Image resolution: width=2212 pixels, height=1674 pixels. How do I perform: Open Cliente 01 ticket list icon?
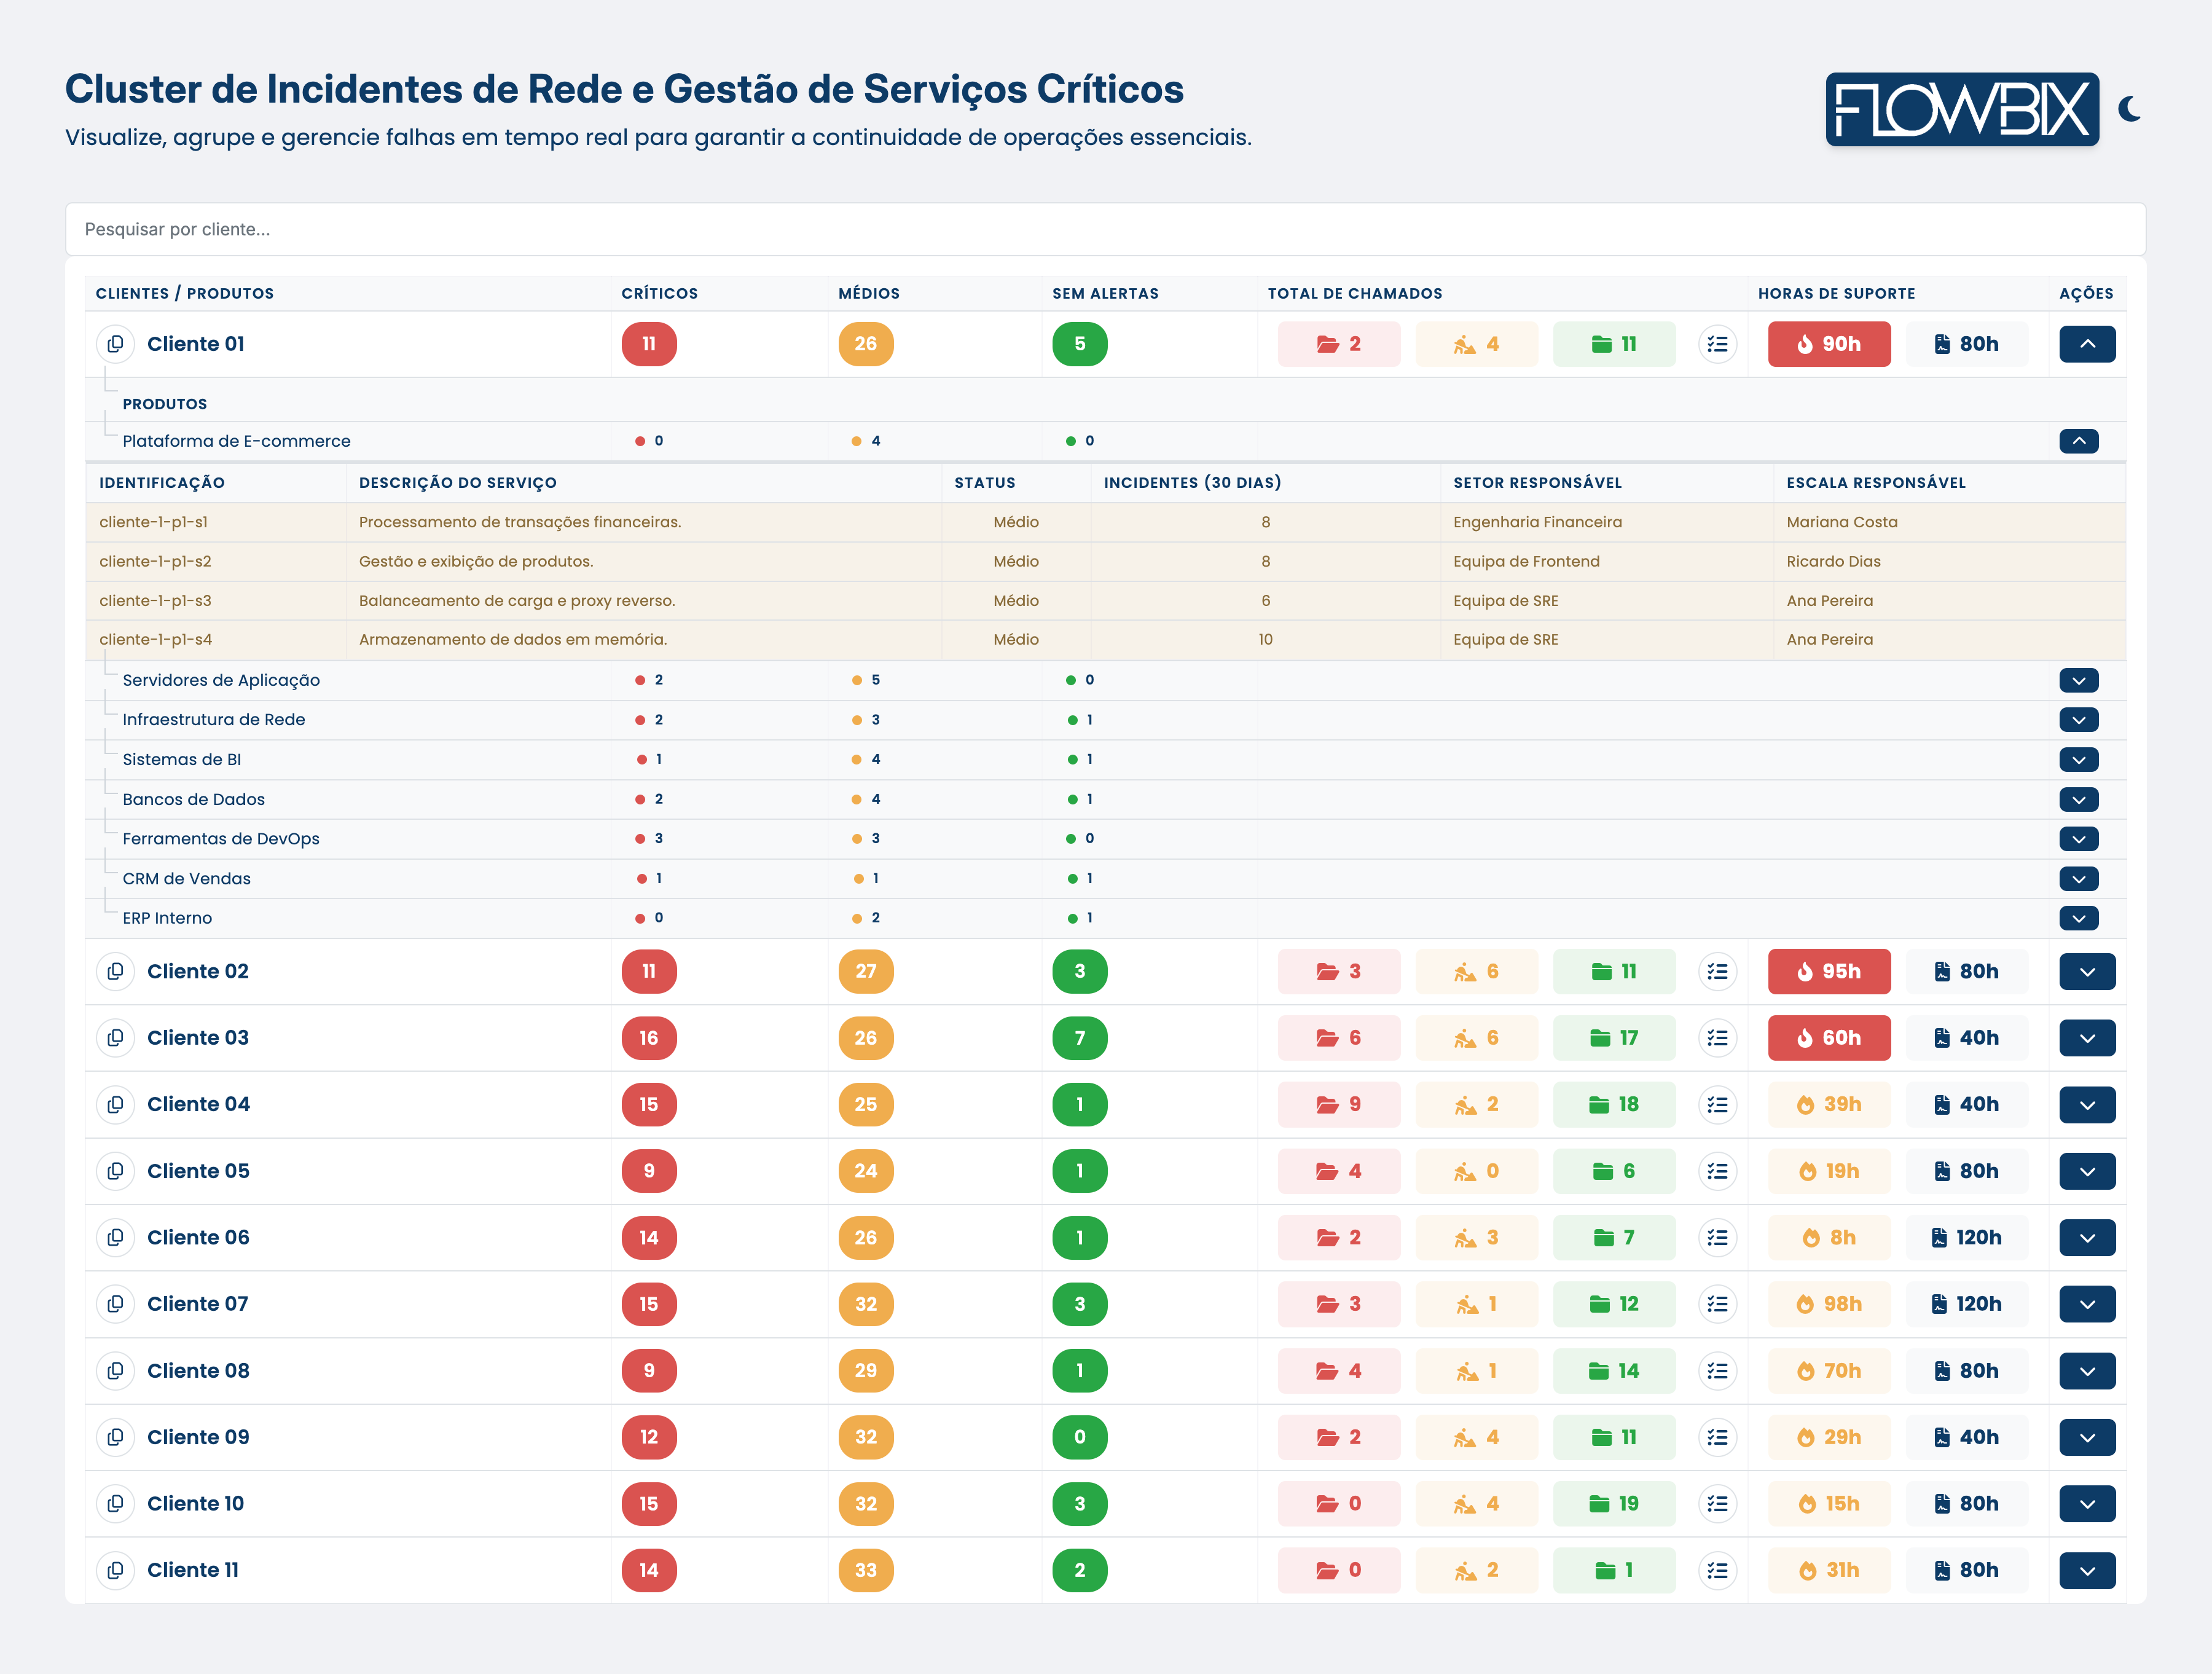pos(1717,344)
